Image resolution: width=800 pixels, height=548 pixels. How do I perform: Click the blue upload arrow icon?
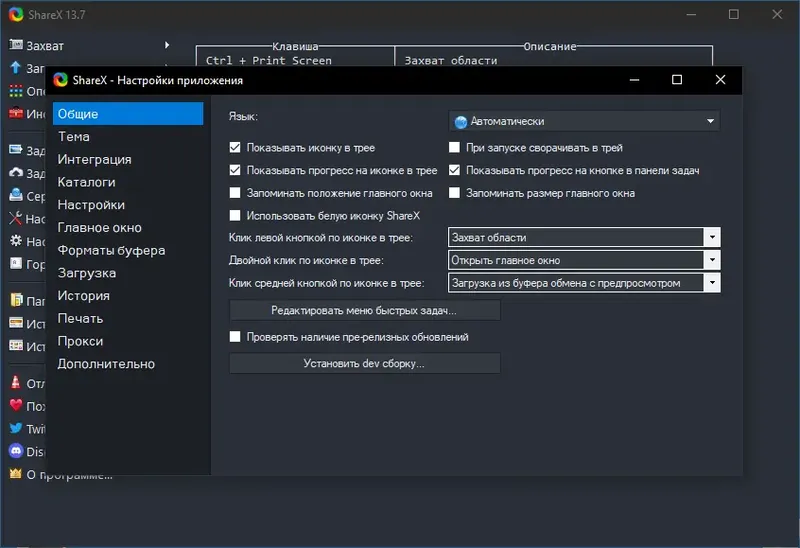[16, 67]
